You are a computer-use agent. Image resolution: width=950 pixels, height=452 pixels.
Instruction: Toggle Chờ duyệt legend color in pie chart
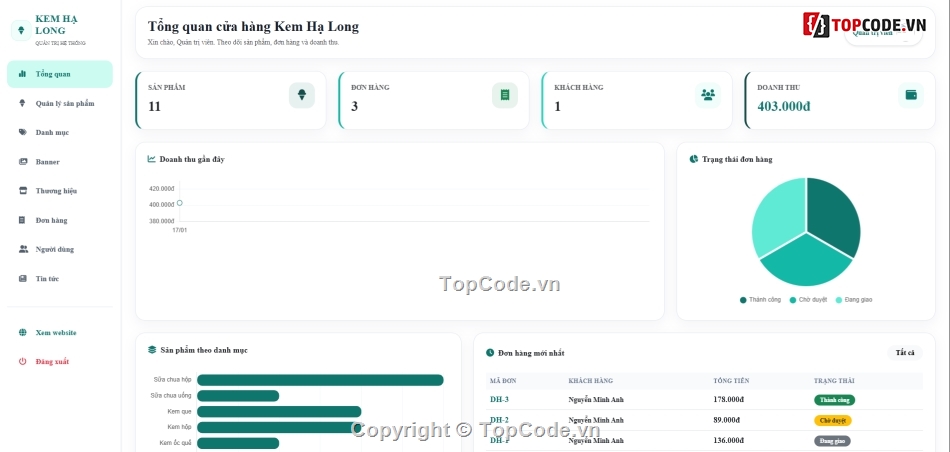point(793,300)
